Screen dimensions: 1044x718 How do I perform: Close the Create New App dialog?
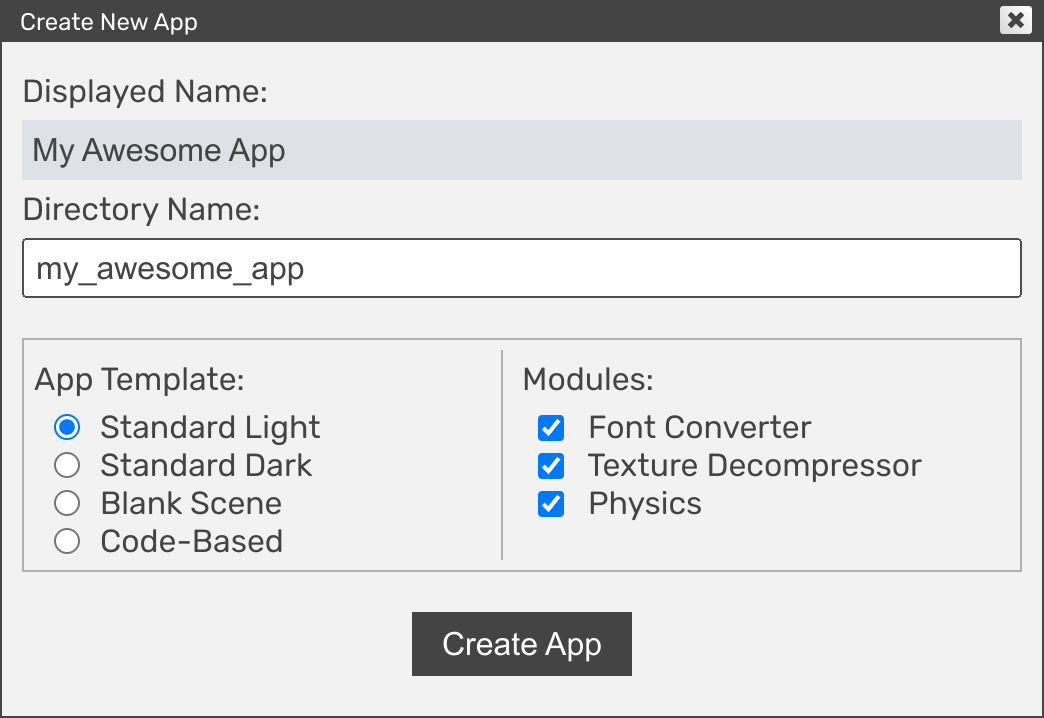[x=1015, y=20]
